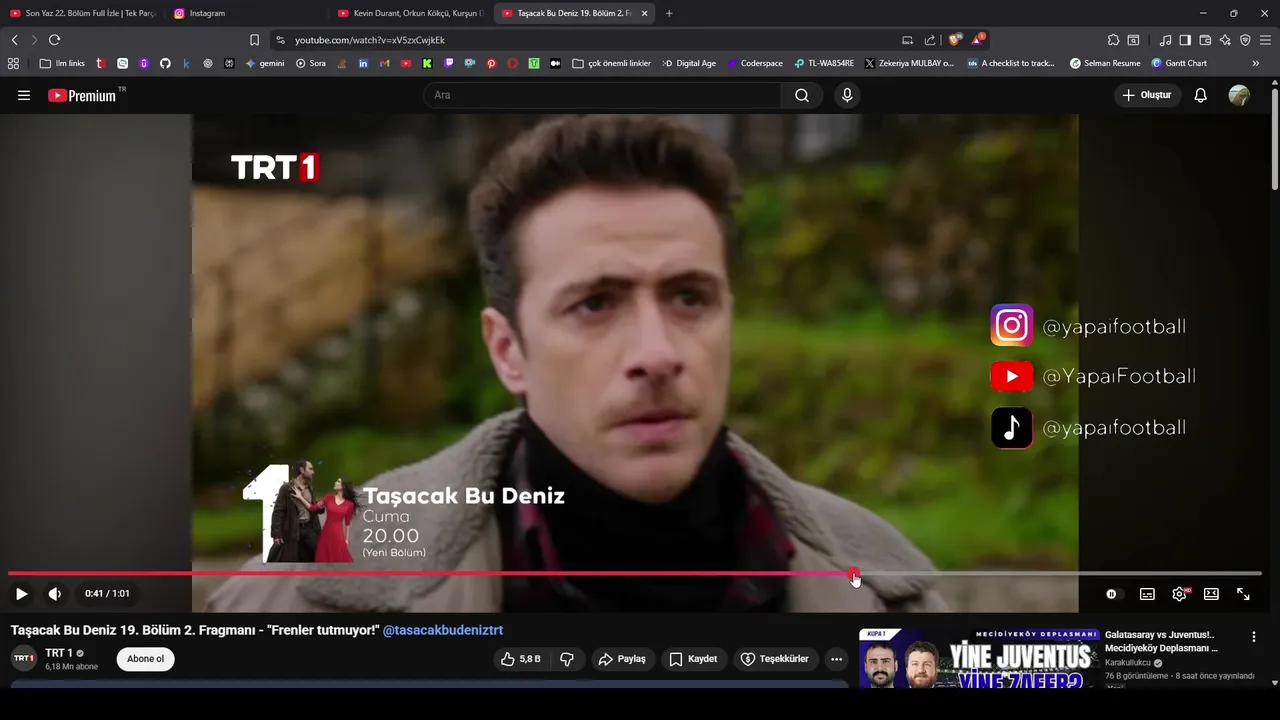The width and height of the screenshot is (1280, 720).
Task: Seek on the video progress bar
Action: (x=634, y=574)
